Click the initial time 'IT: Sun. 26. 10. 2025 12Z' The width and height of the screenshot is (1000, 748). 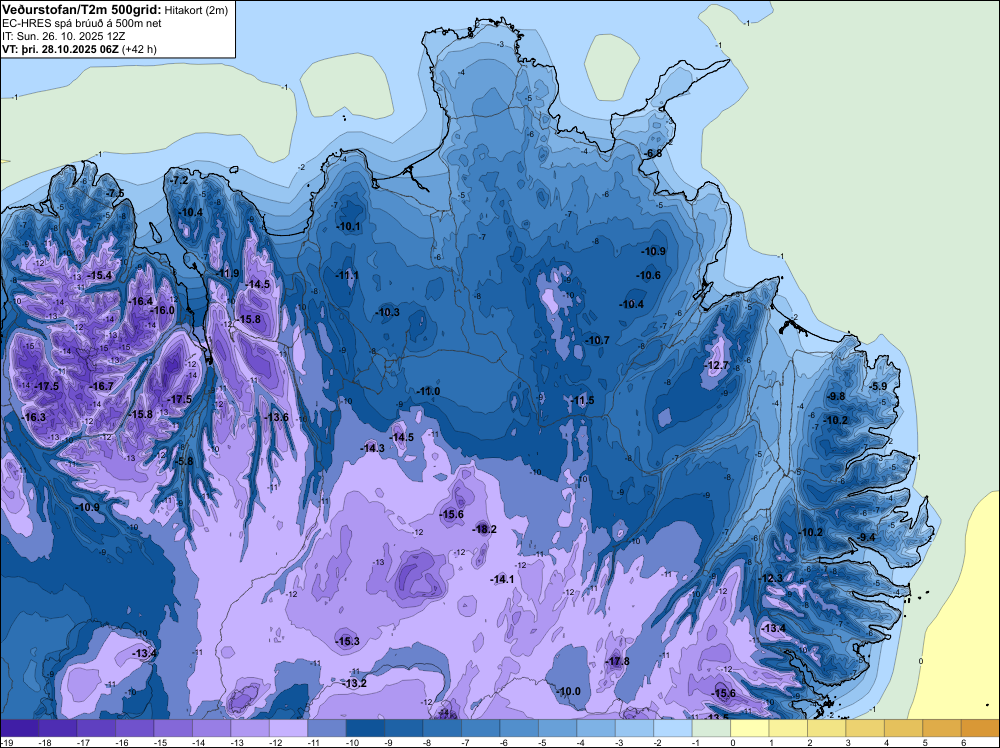click(64, 36)
